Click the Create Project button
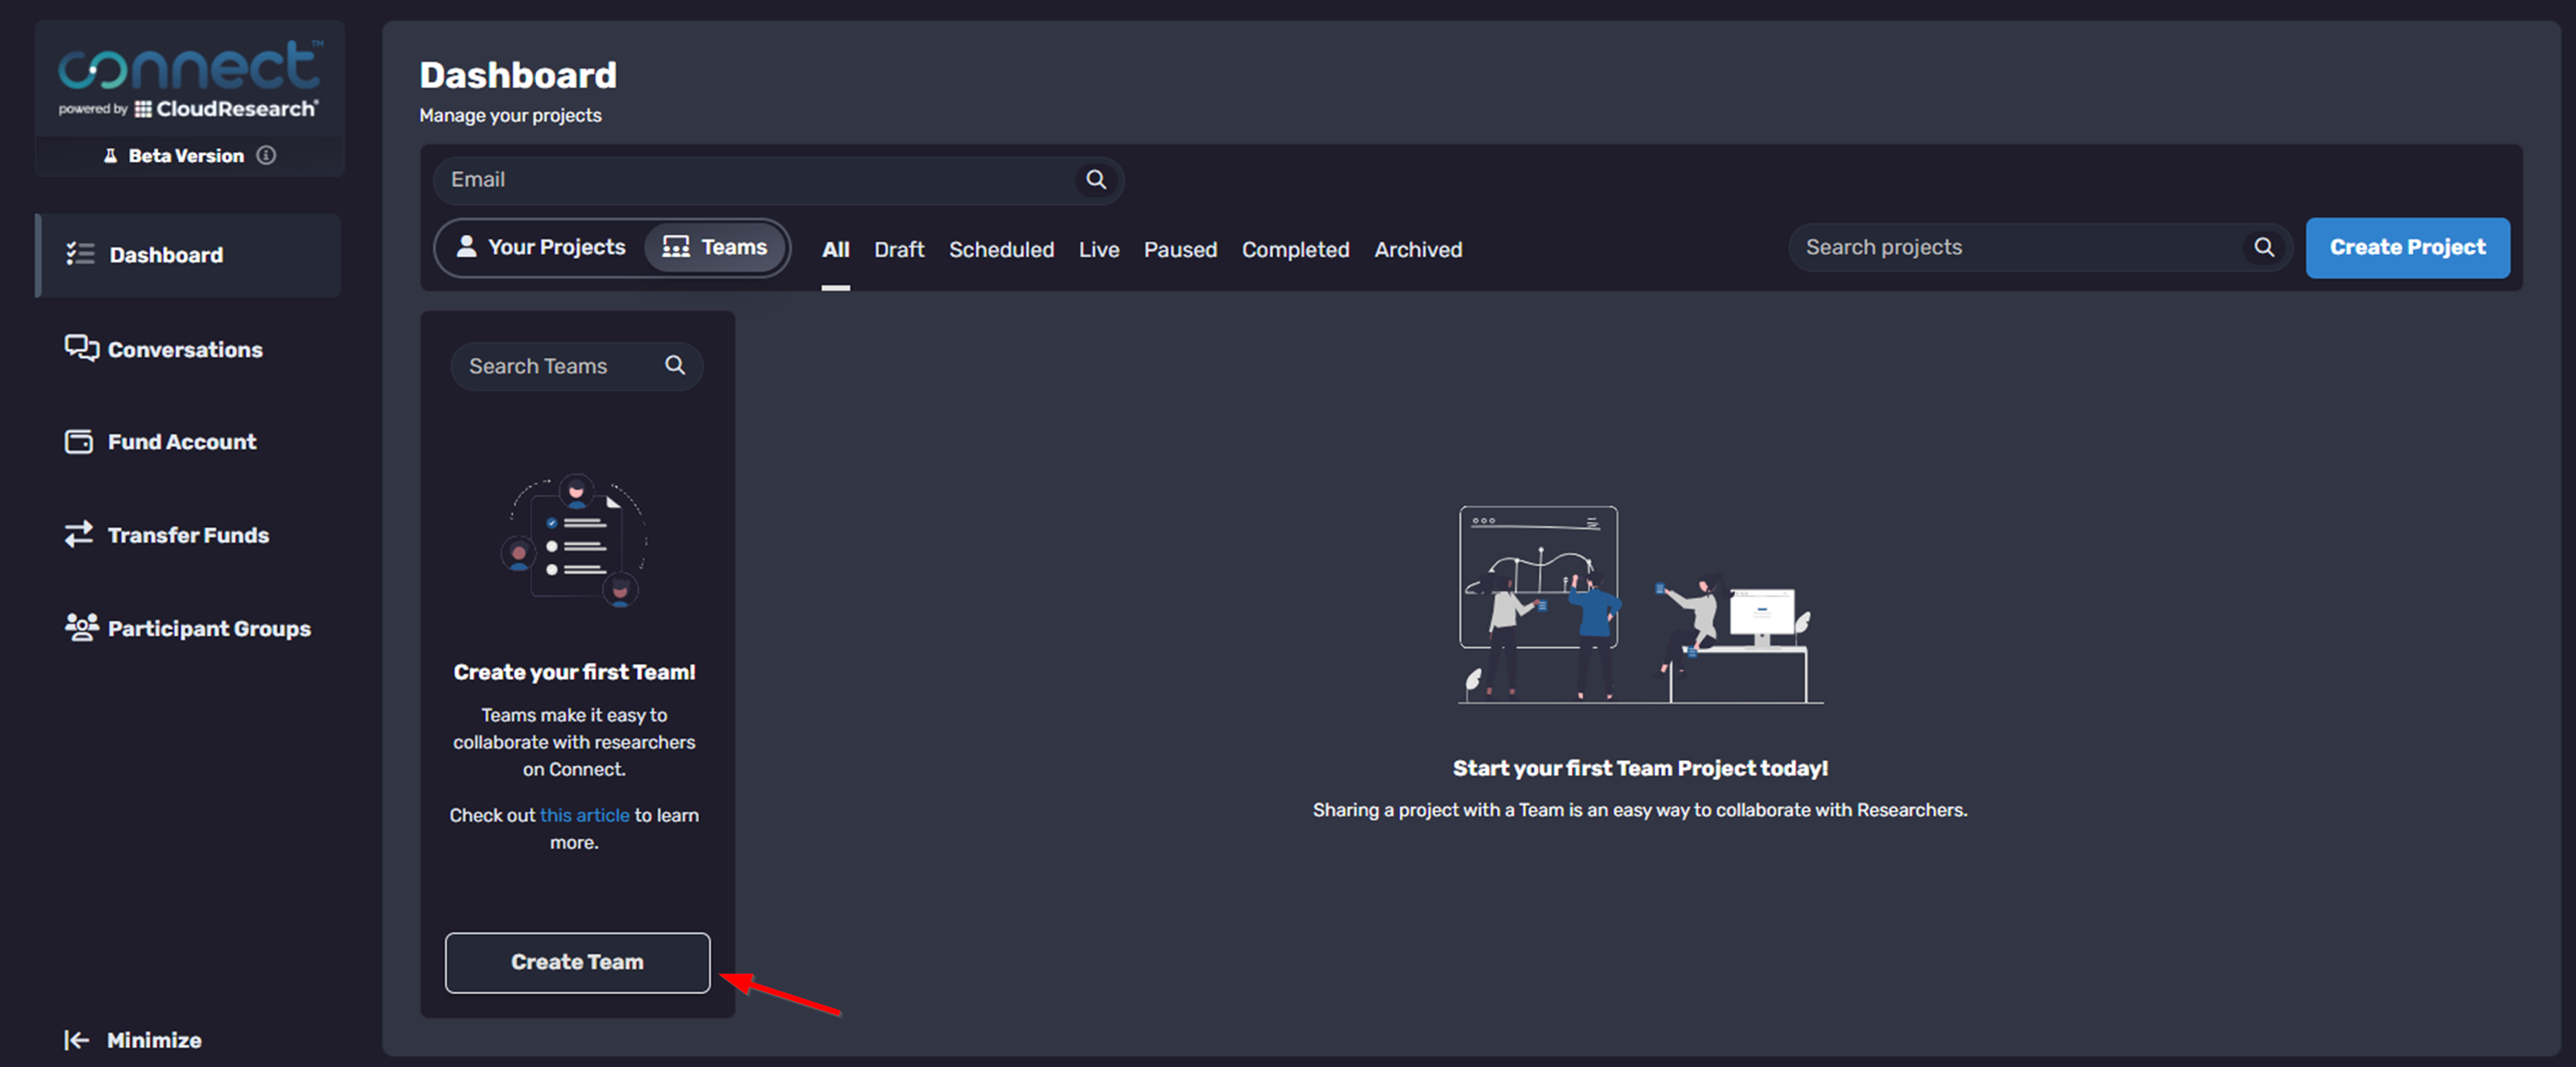The image size is (2576, 1067). pos(2407,247)
